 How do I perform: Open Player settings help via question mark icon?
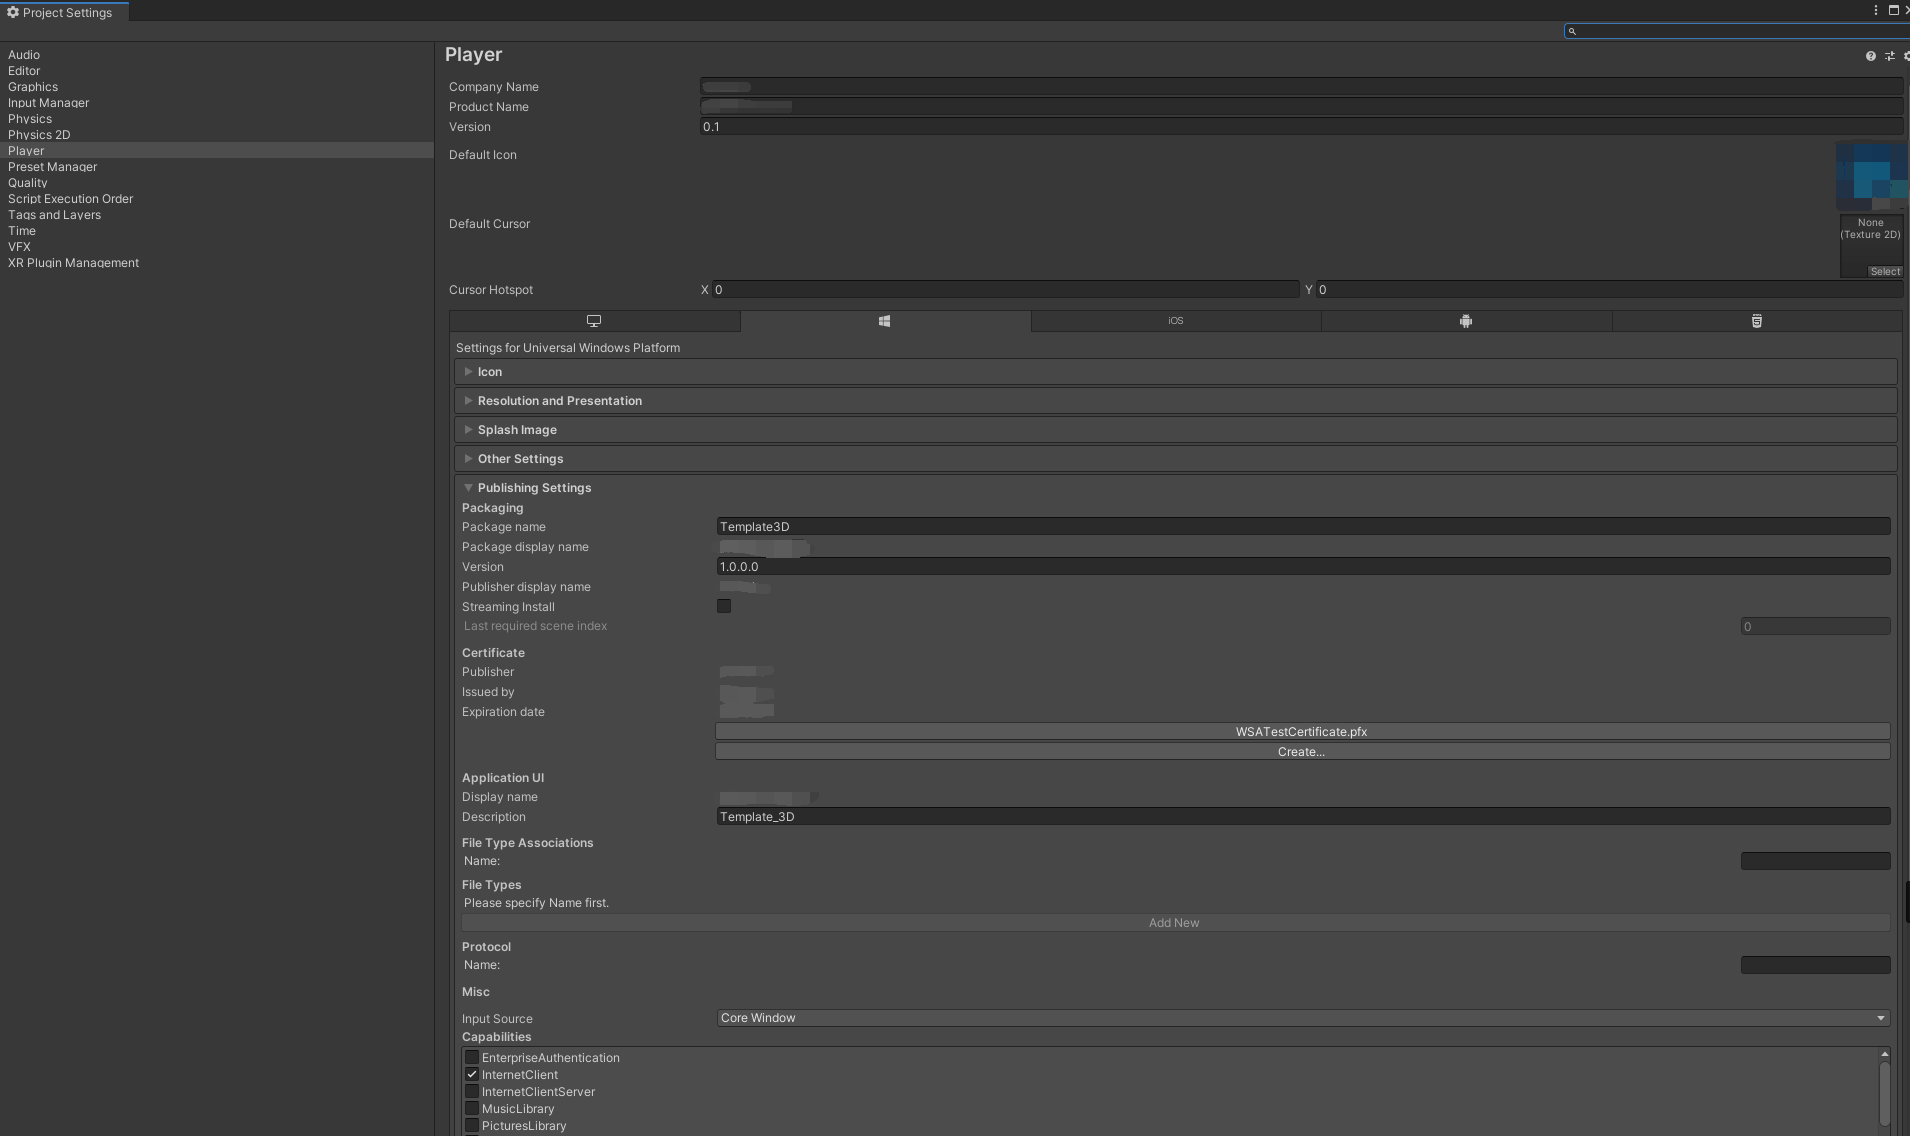(1871, 55)
